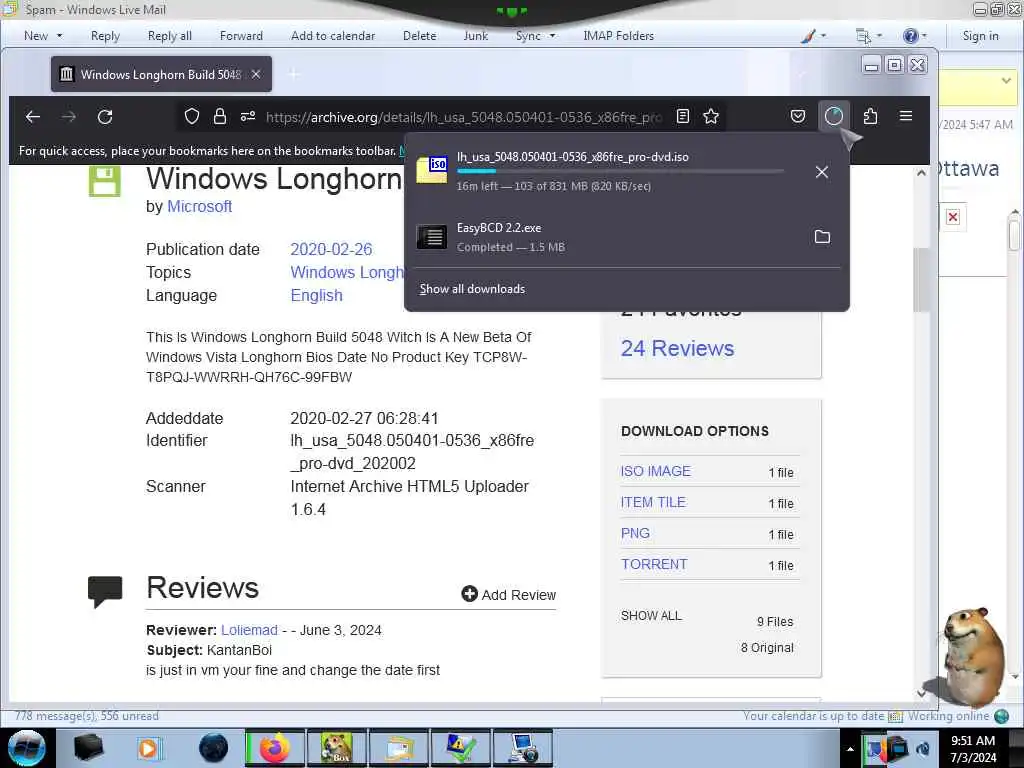This screenshot has height=768, width=1024.
Task: Click SHOW ALL download files
Action: [x=651, y=615]
